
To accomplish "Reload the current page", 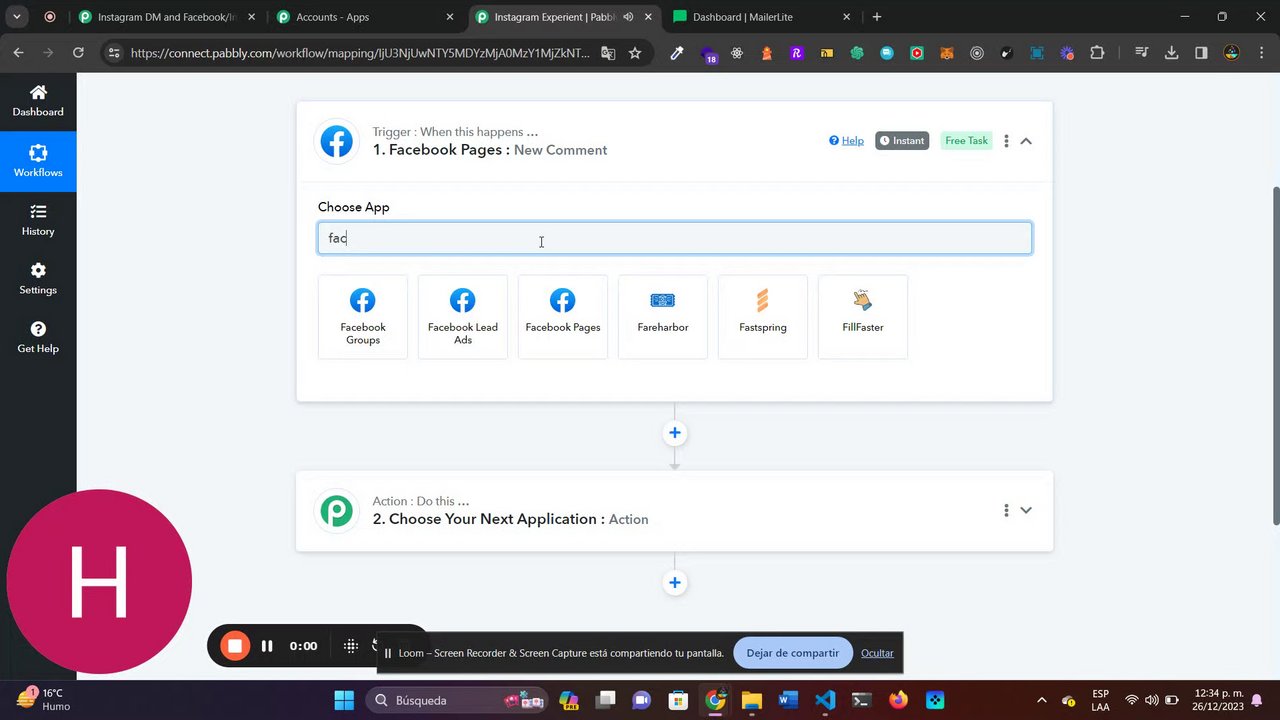I will pyautogui.click(x=78, y=53).
